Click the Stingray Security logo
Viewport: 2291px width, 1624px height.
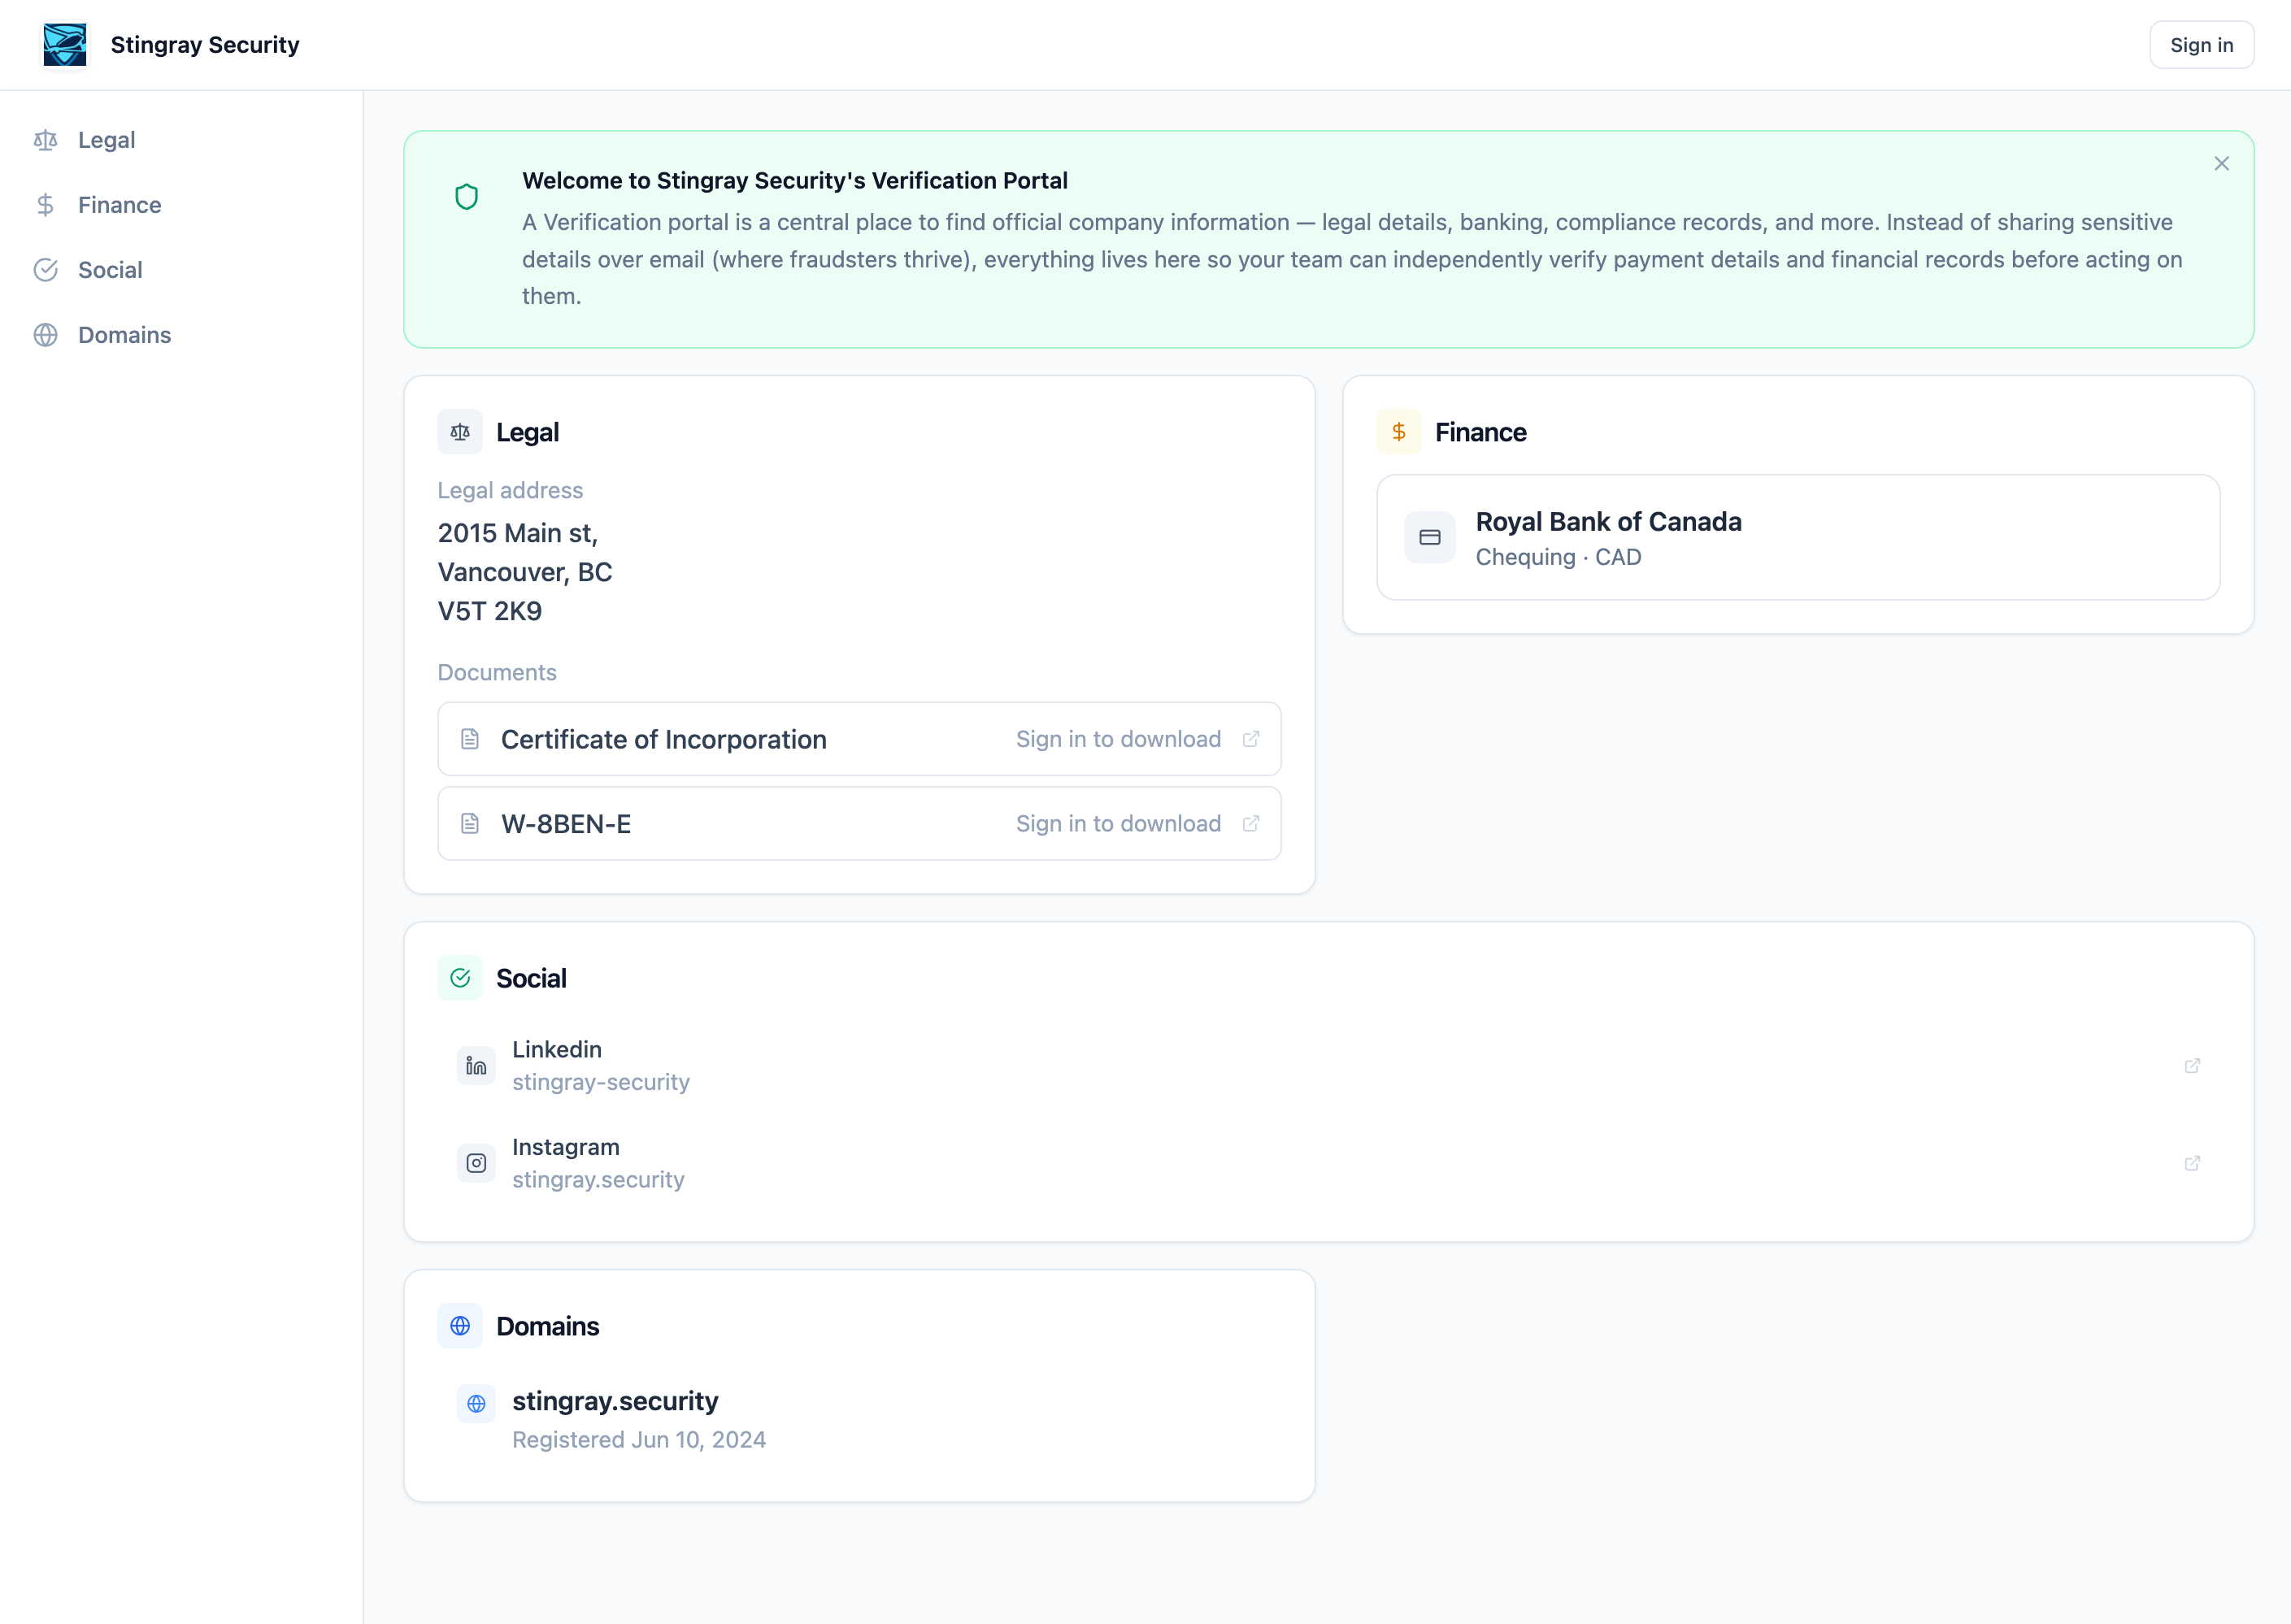(64, 44)
